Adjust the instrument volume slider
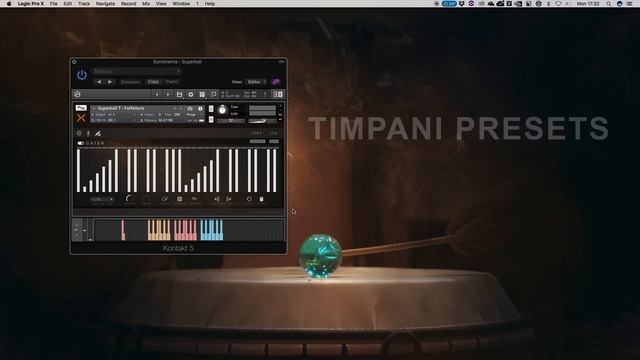 click(x=262, y=121)
